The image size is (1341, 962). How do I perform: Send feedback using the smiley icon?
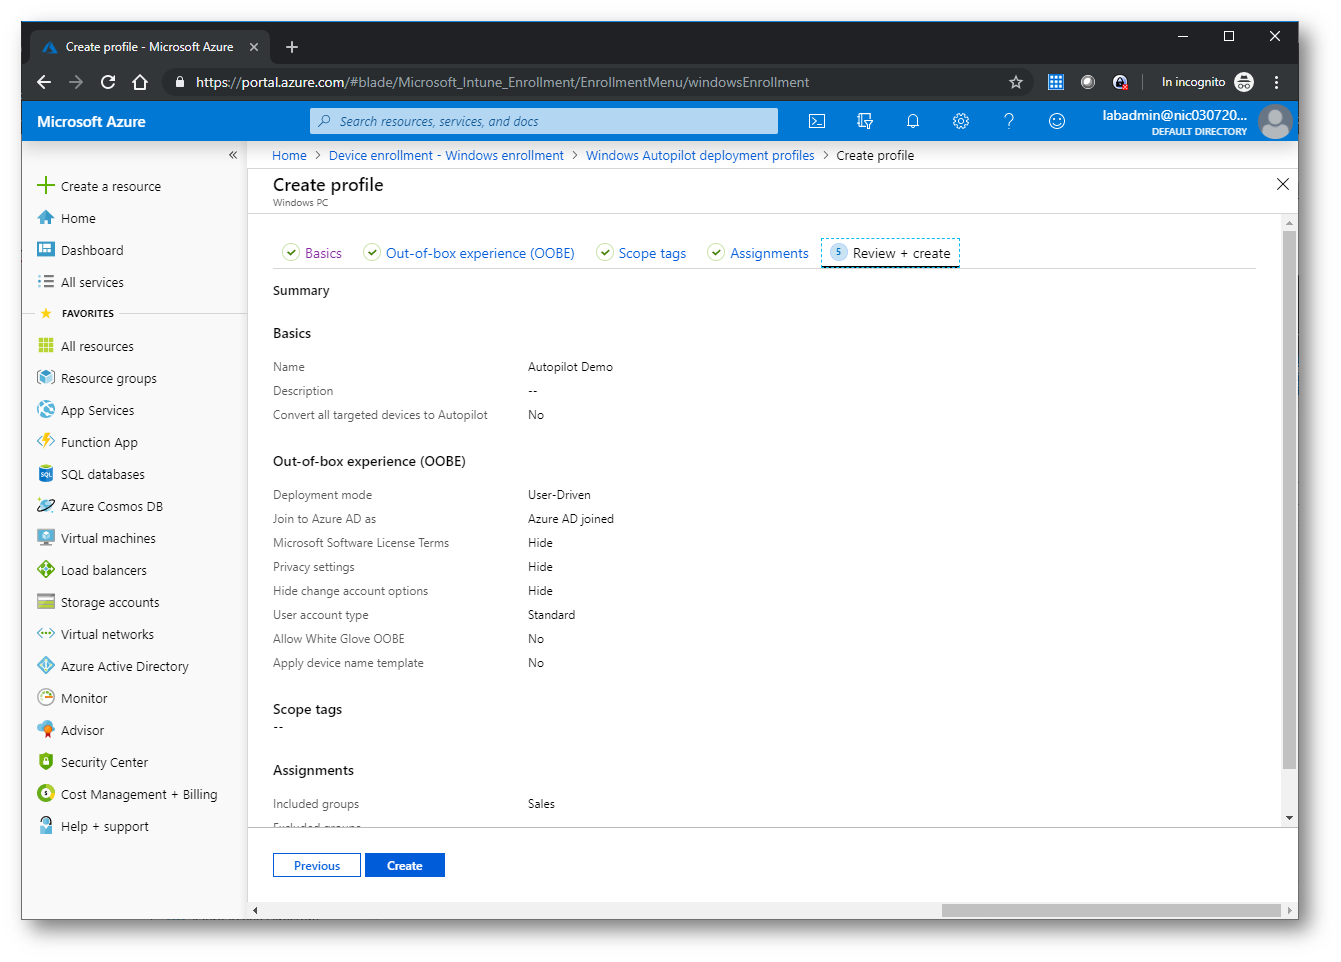click(1057, 121)
